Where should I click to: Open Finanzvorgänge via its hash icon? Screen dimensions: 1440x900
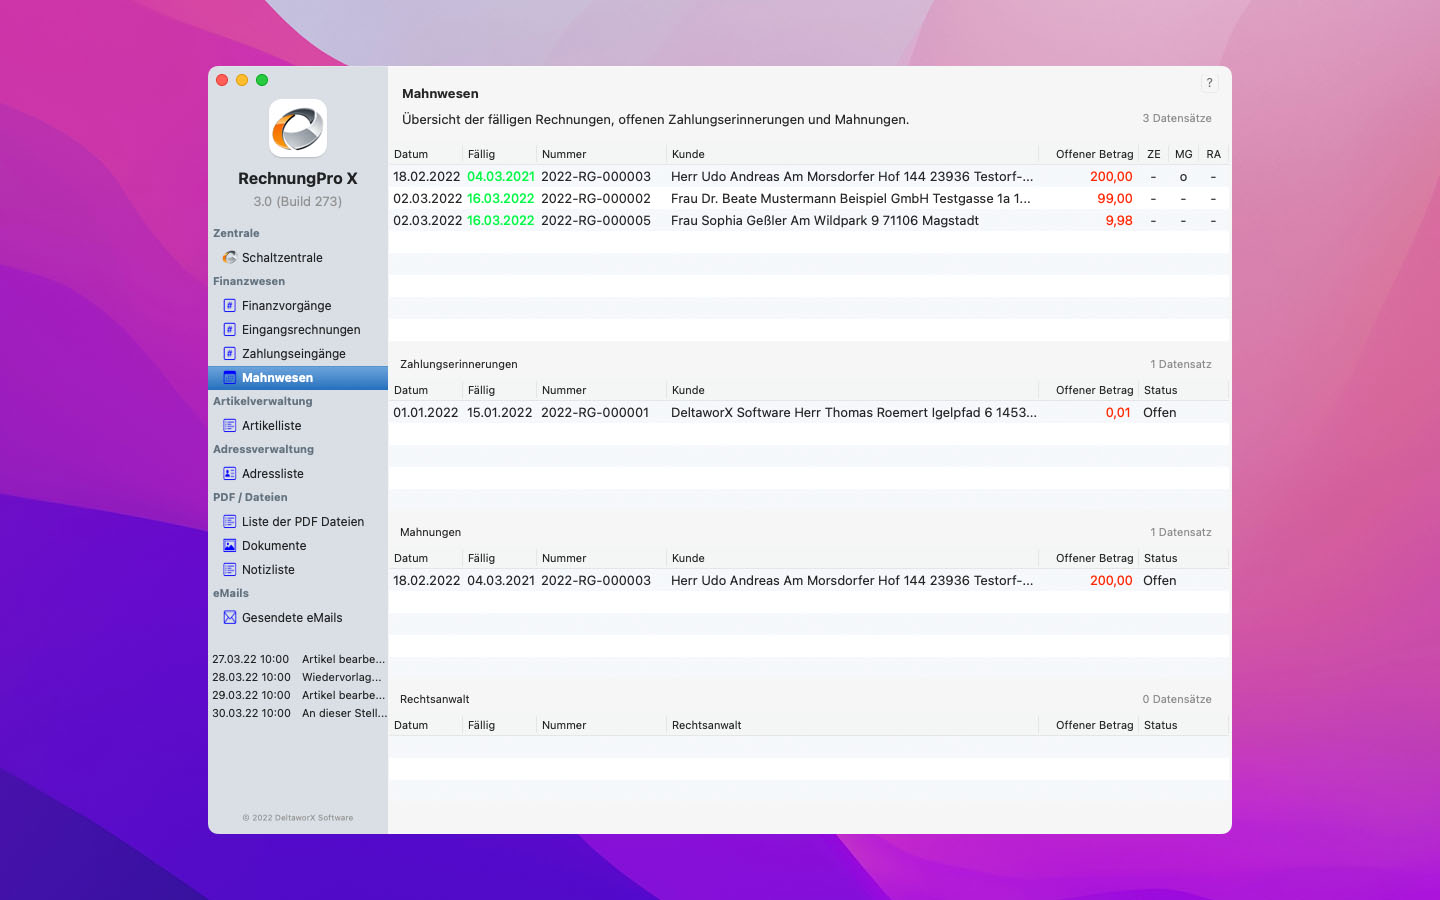[229, 305]
